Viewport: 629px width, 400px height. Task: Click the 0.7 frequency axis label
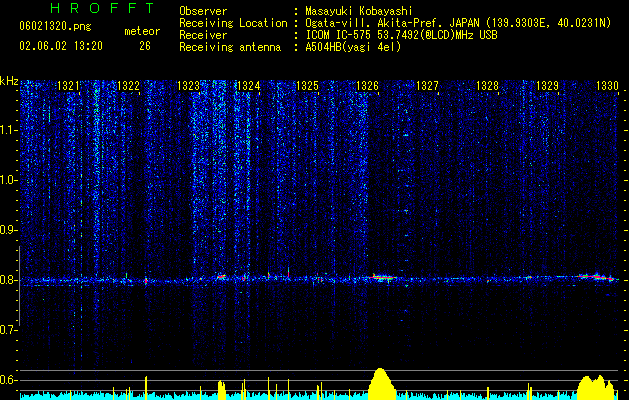pyautogui.click(x=8, y=330)
